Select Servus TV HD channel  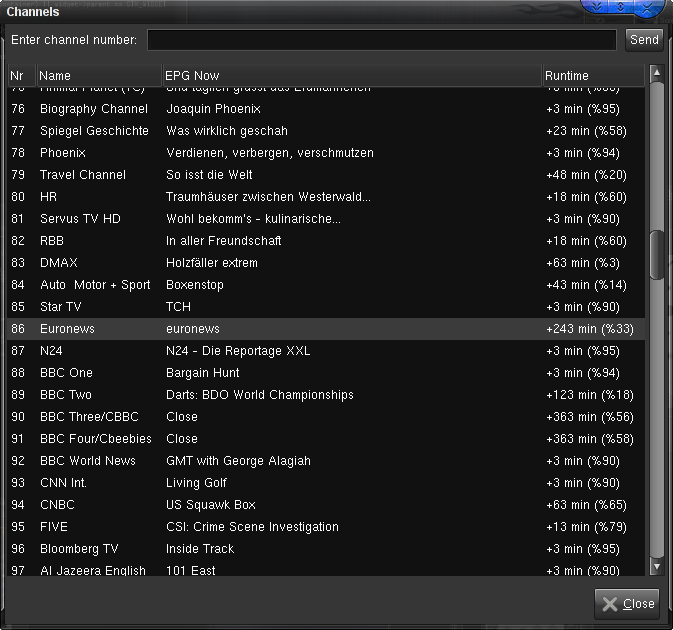[326, 219]
